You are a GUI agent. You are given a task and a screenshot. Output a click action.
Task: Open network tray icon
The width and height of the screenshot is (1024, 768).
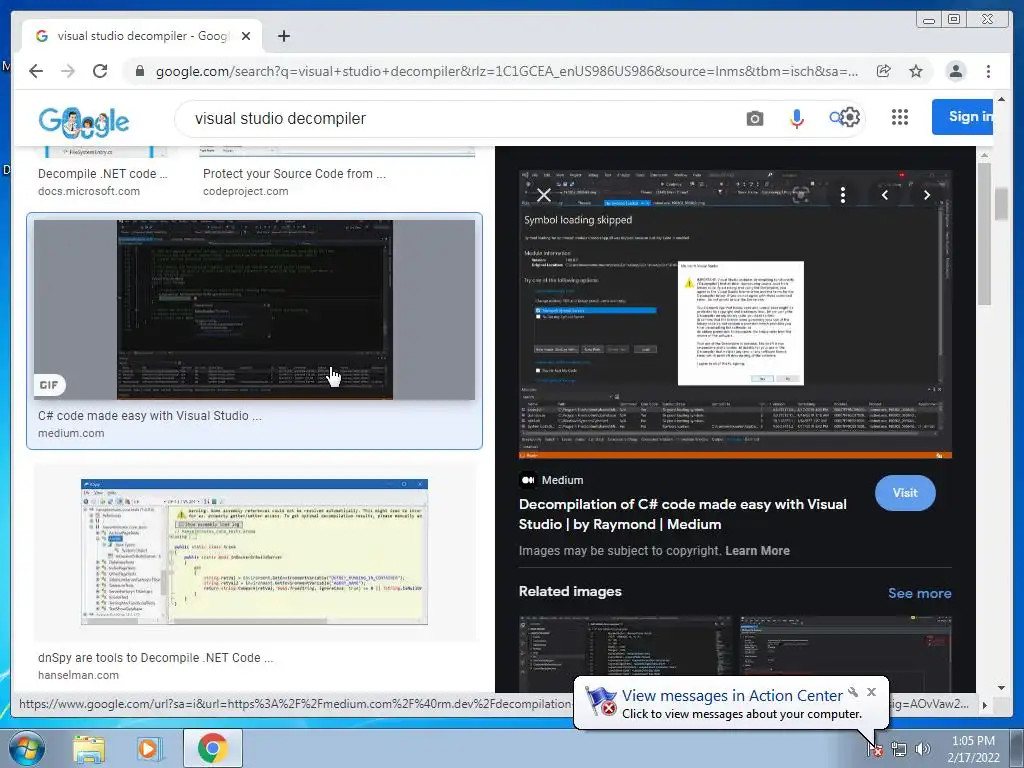pyautogui.click(x=899, y=749)
